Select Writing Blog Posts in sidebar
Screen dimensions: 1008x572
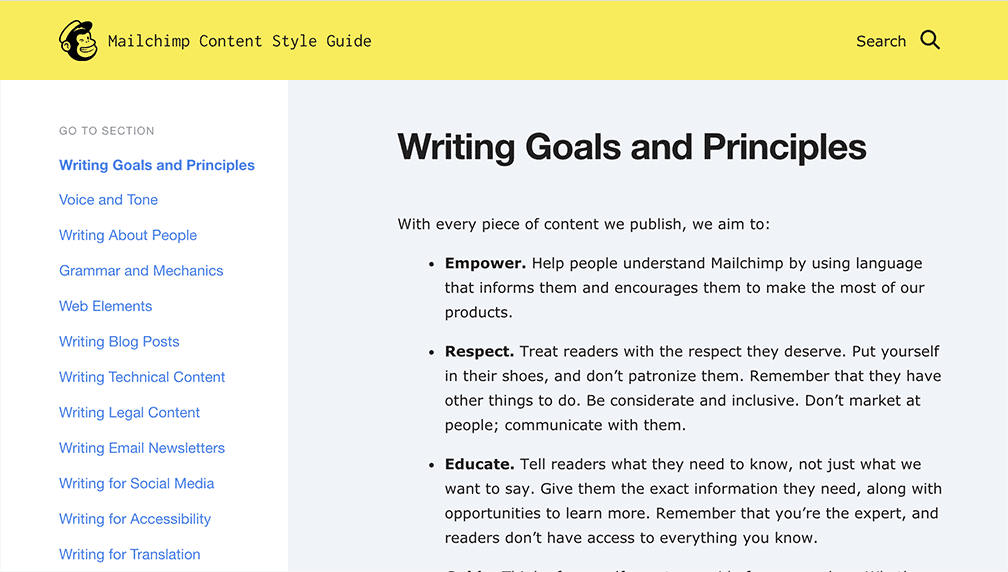click(x=119, y=342)
